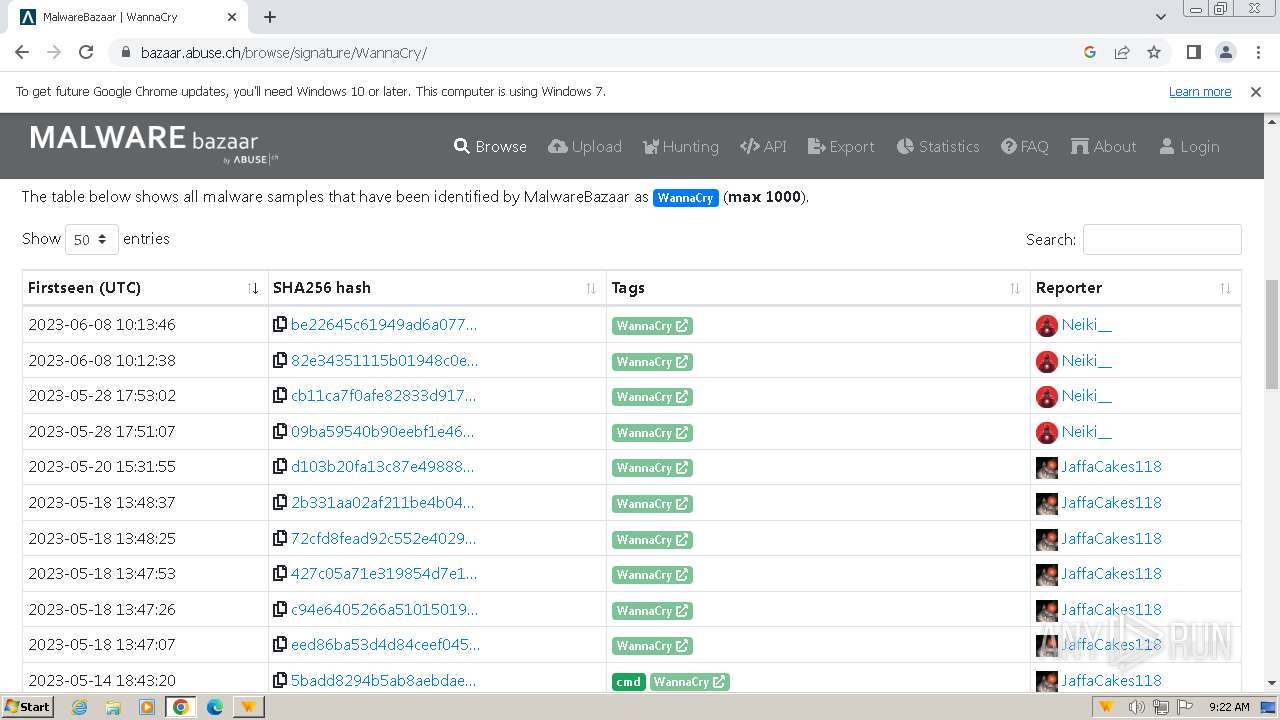Open a new browser tab
This screenshot has height=720, width=1280.
pos(270,17)
